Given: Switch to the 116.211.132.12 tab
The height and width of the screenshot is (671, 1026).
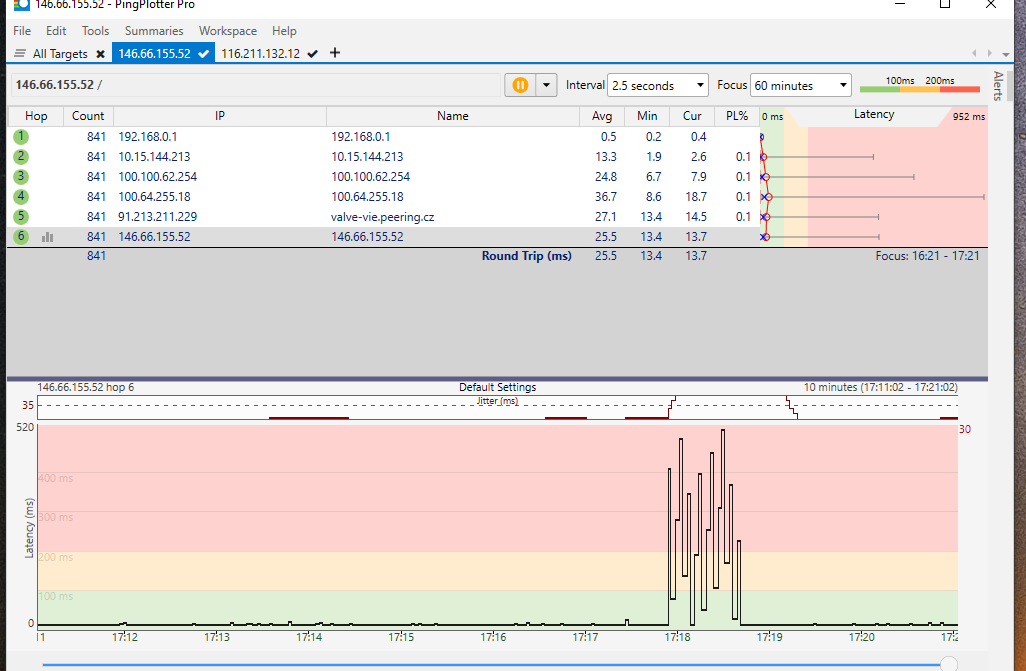Looking at the screenshot, I should point(260,54).
